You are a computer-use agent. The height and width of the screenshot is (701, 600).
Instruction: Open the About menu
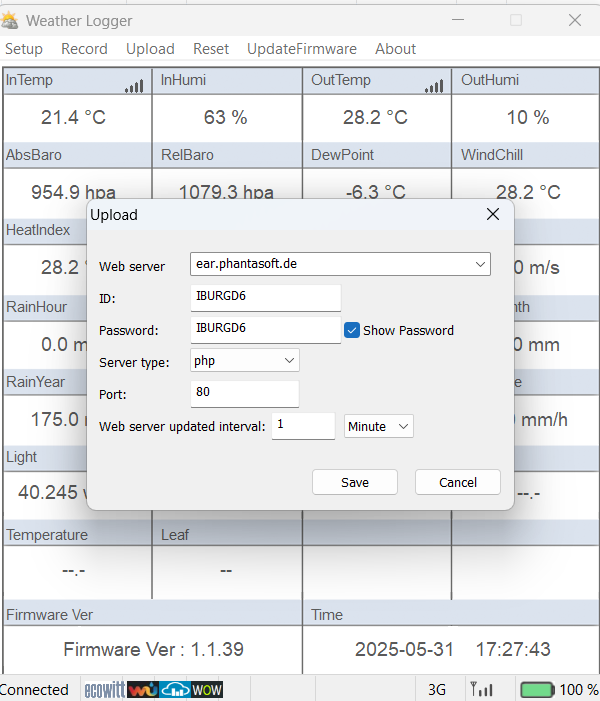point(395,49)
